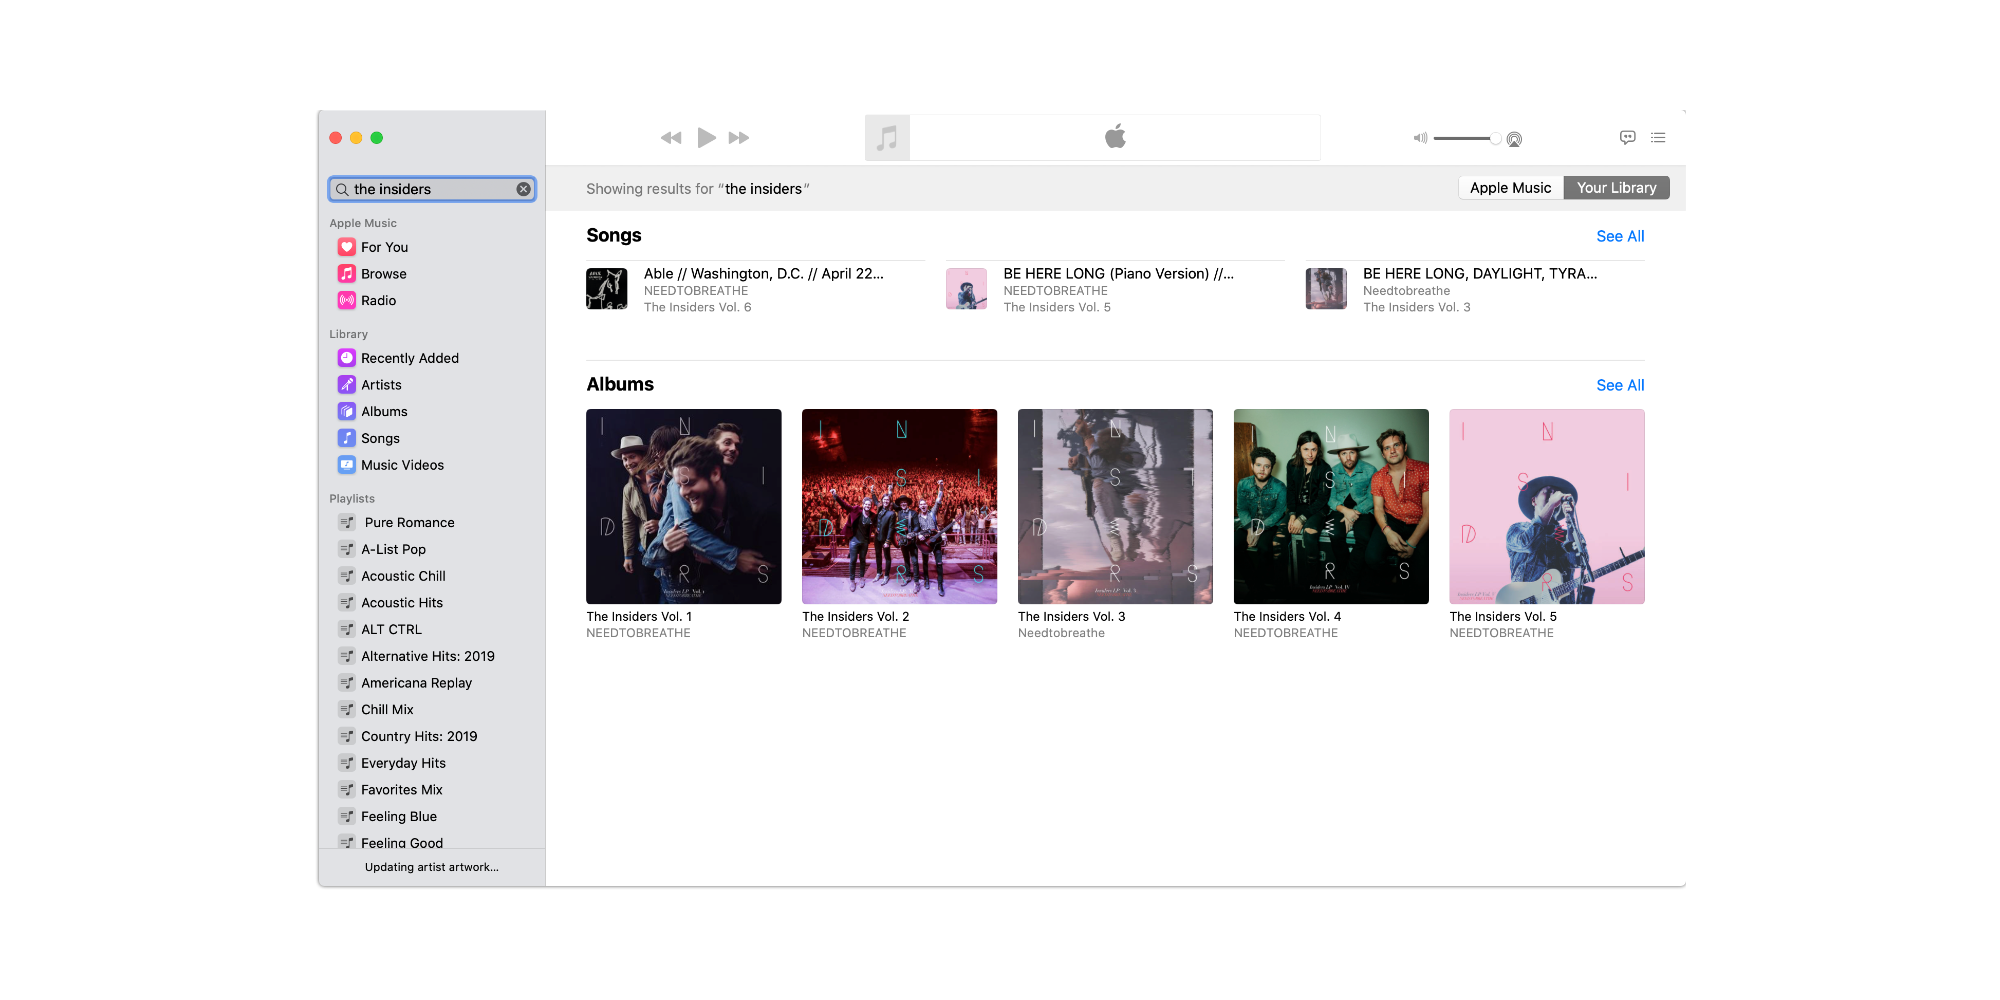
Task: Click the Songs note icon in sidebar
Action: coord(347,438)
